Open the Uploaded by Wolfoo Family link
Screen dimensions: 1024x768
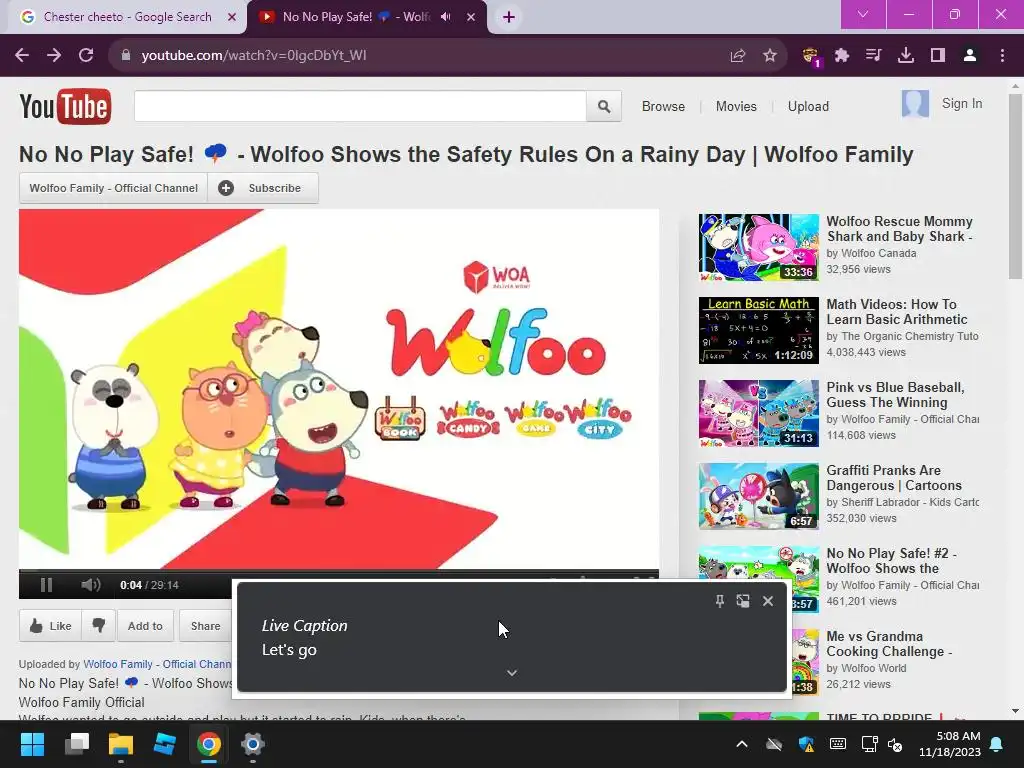tap(157, 664)
